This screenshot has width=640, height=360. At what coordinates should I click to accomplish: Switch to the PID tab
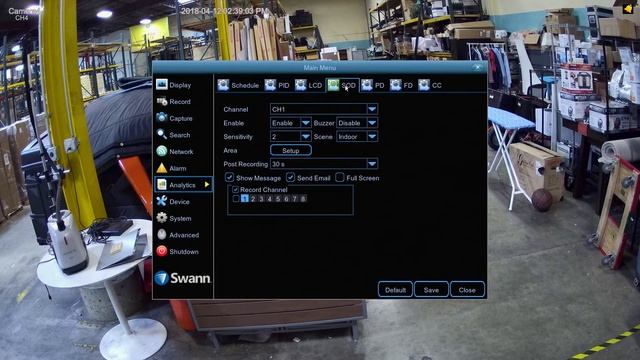click(x=277, y=85)
